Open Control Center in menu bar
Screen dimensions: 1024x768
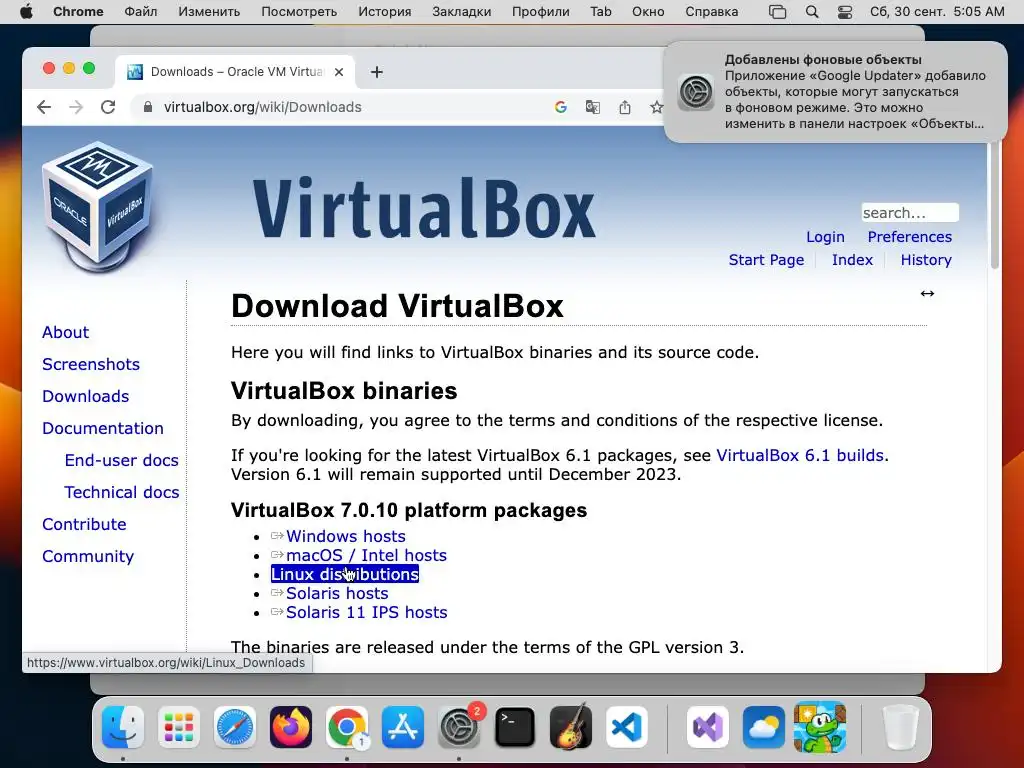844,12
